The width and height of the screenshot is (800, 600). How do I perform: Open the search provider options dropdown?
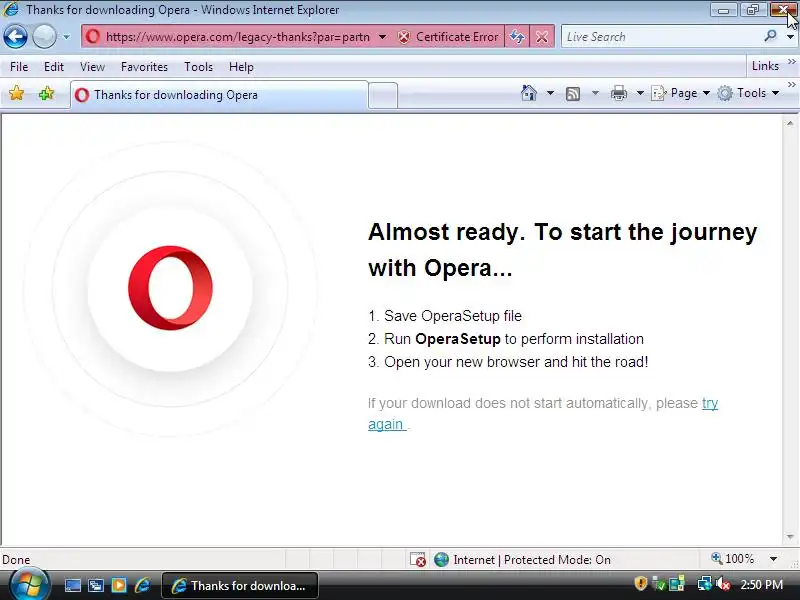pyautogui.click(x=790, y=37)
